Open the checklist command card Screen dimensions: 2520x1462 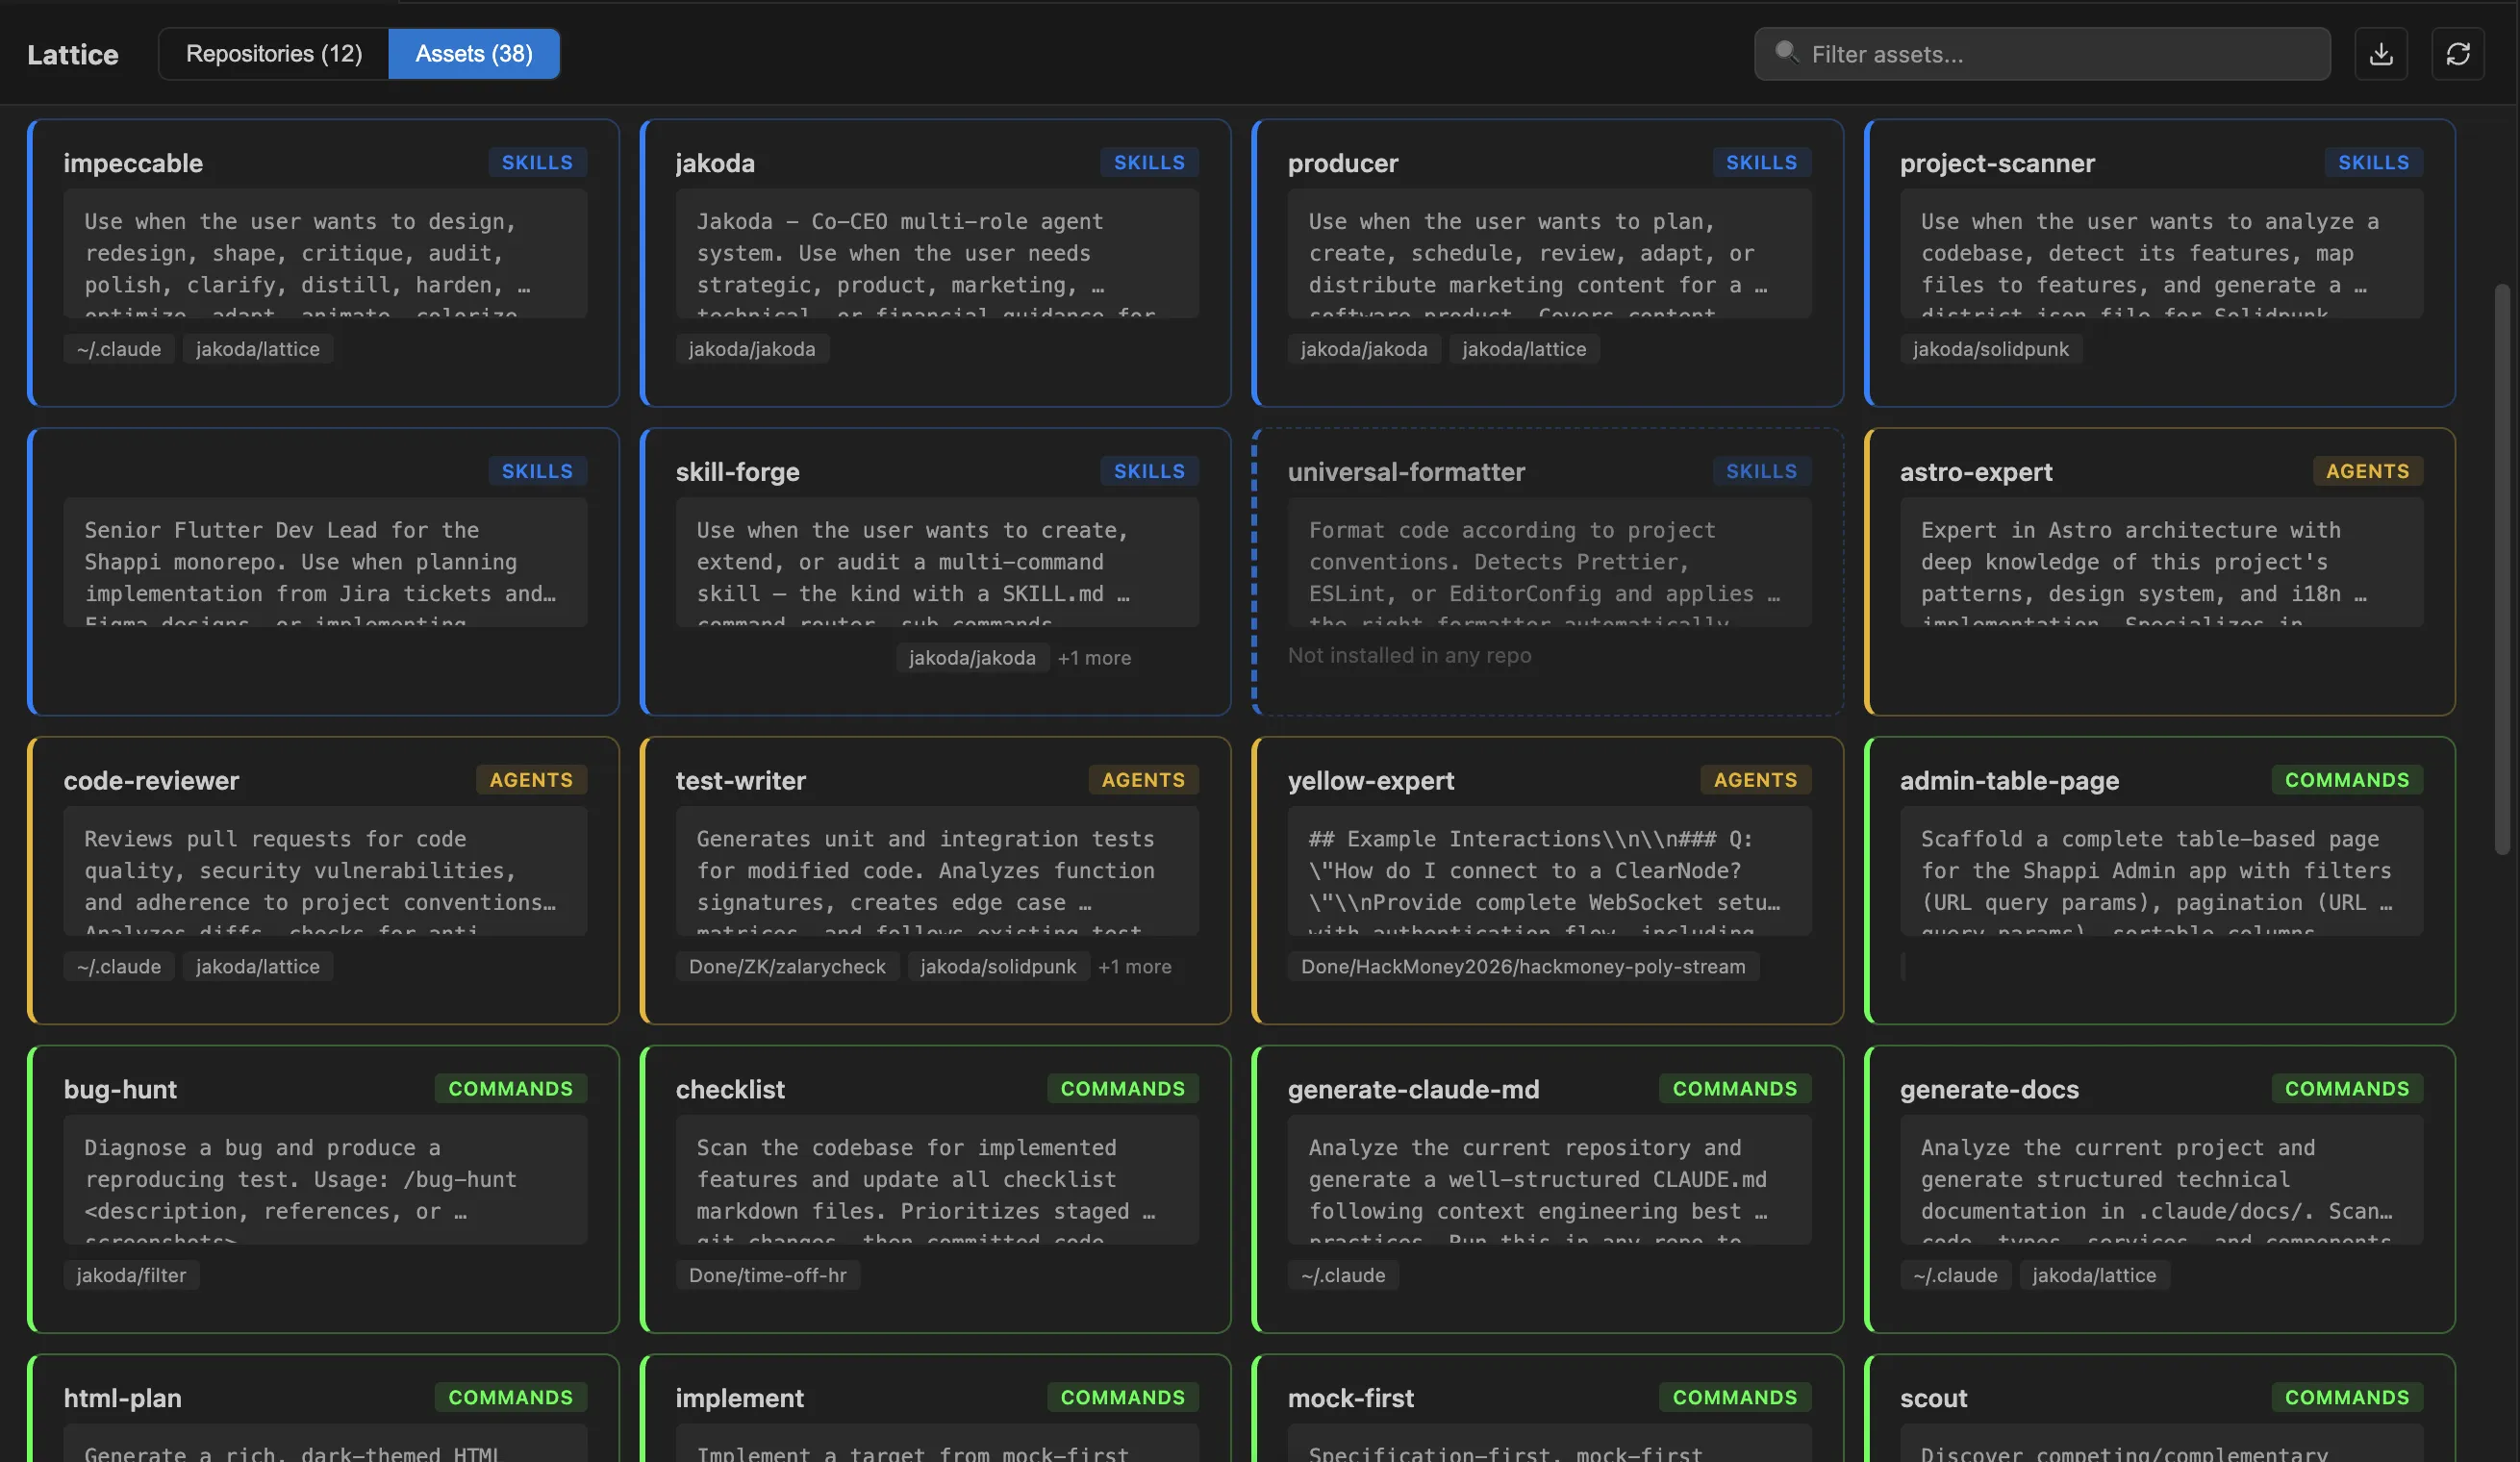point(935,1189)
